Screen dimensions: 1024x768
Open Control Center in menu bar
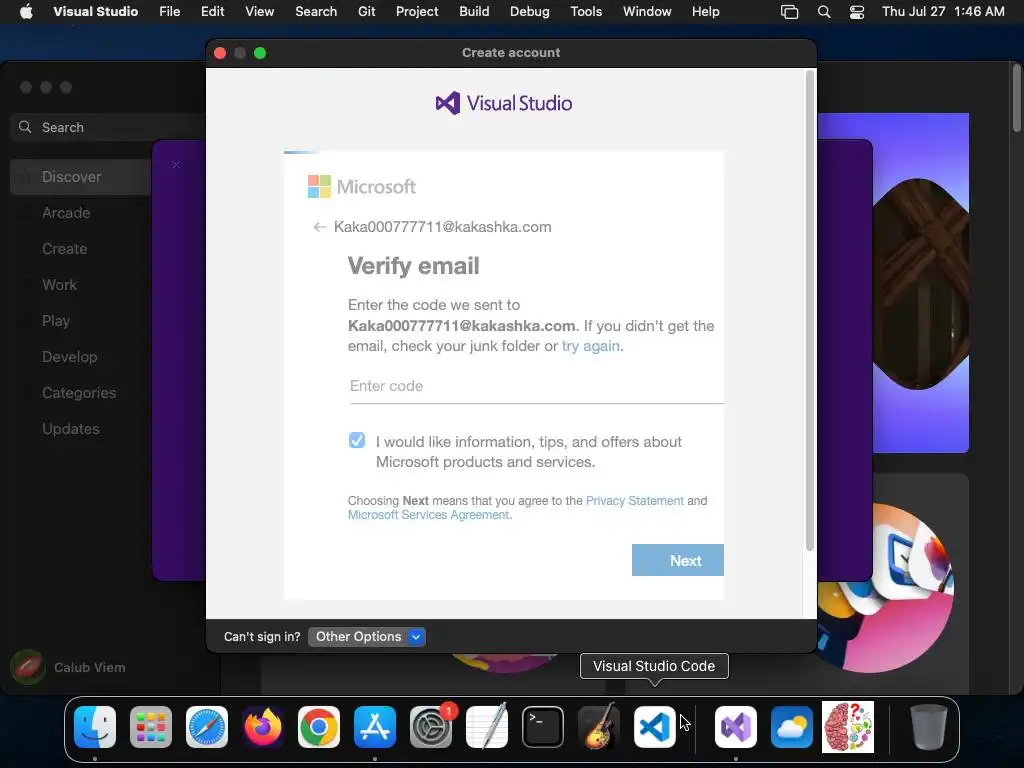pos(857,12)
